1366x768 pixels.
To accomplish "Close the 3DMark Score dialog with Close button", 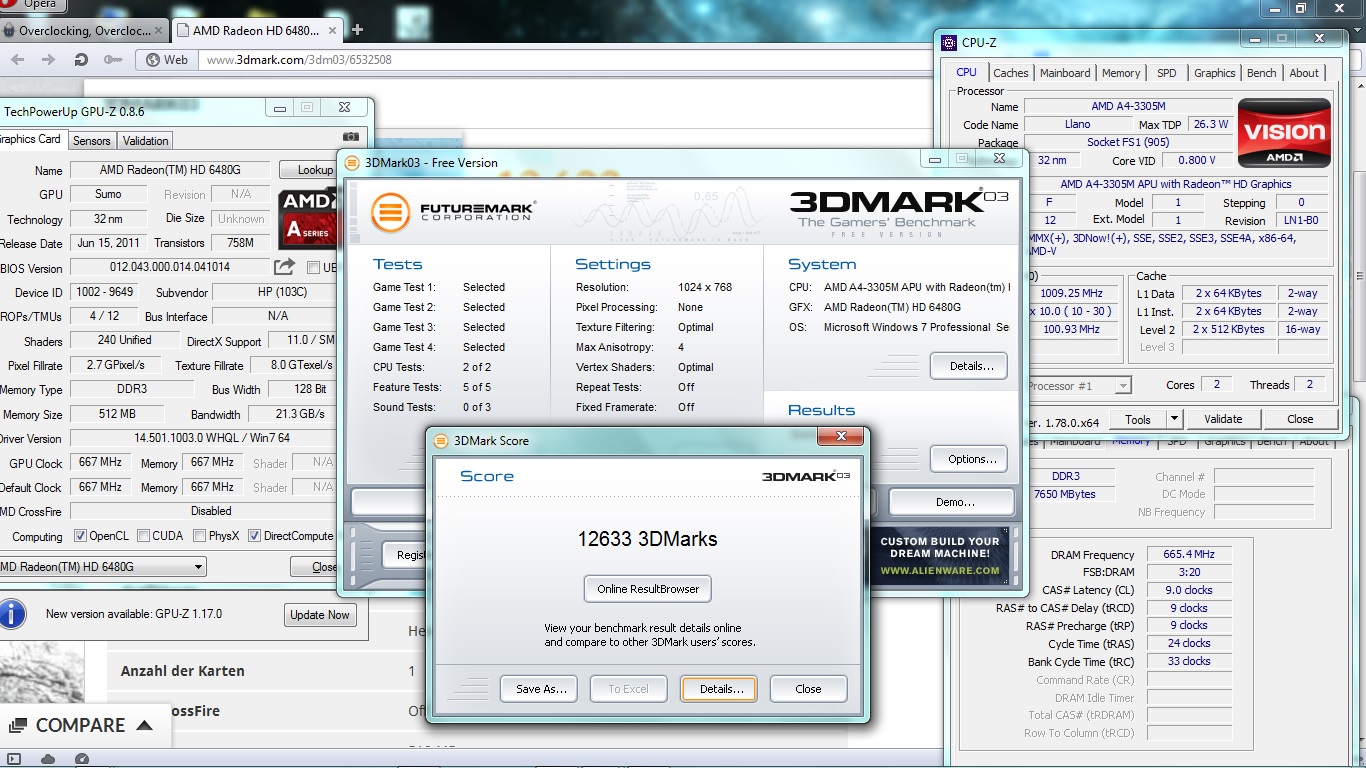I will [x=808, y=689].
